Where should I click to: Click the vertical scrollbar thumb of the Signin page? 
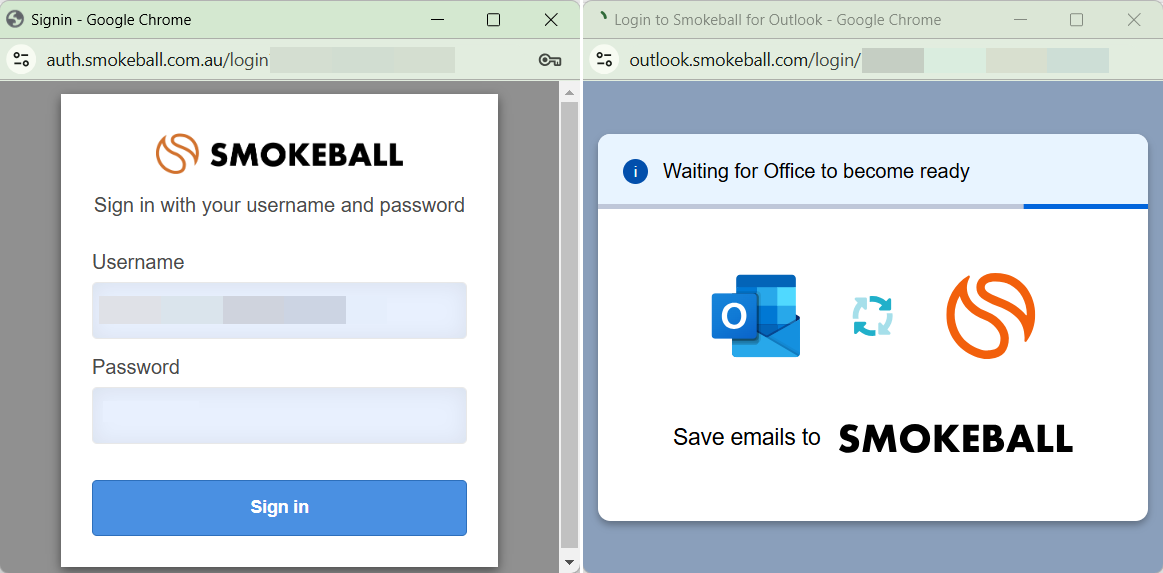(570, 325)
